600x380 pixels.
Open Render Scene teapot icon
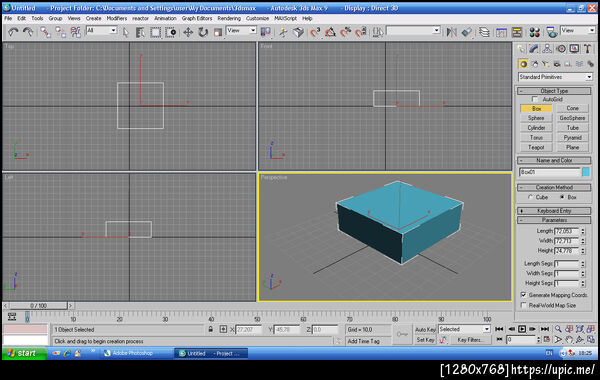coord(551,33)
